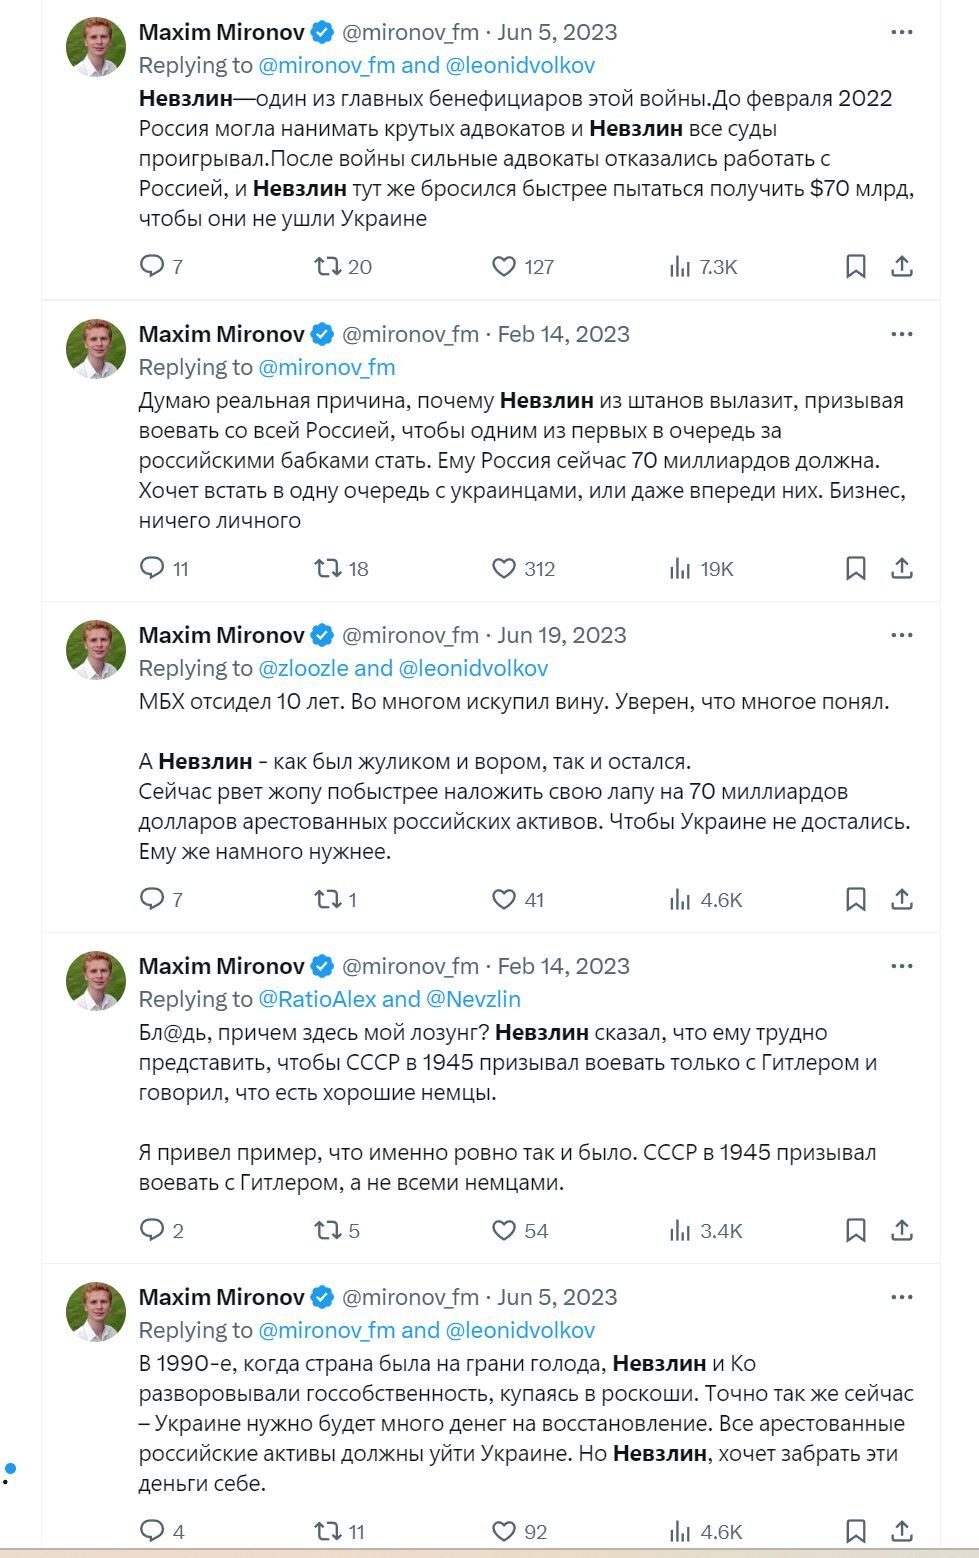Open more options on first Jun 5 tweet

902,32
